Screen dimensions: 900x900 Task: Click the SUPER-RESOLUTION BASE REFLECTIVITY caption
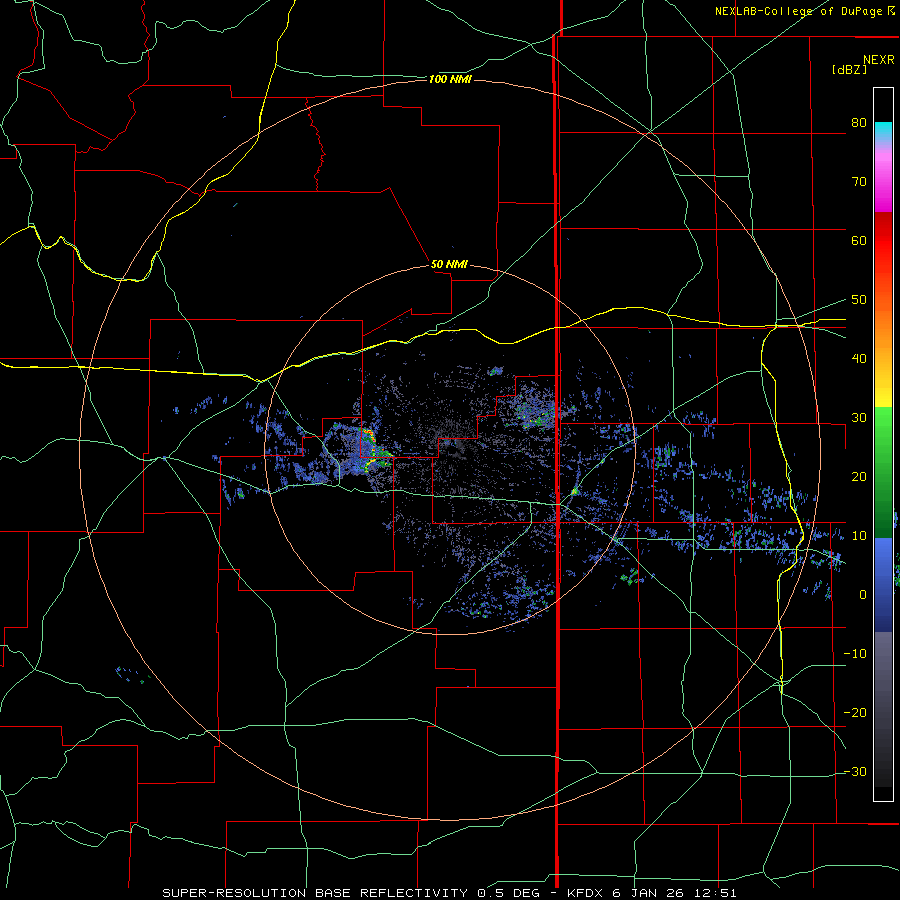[x=315, y=893]
